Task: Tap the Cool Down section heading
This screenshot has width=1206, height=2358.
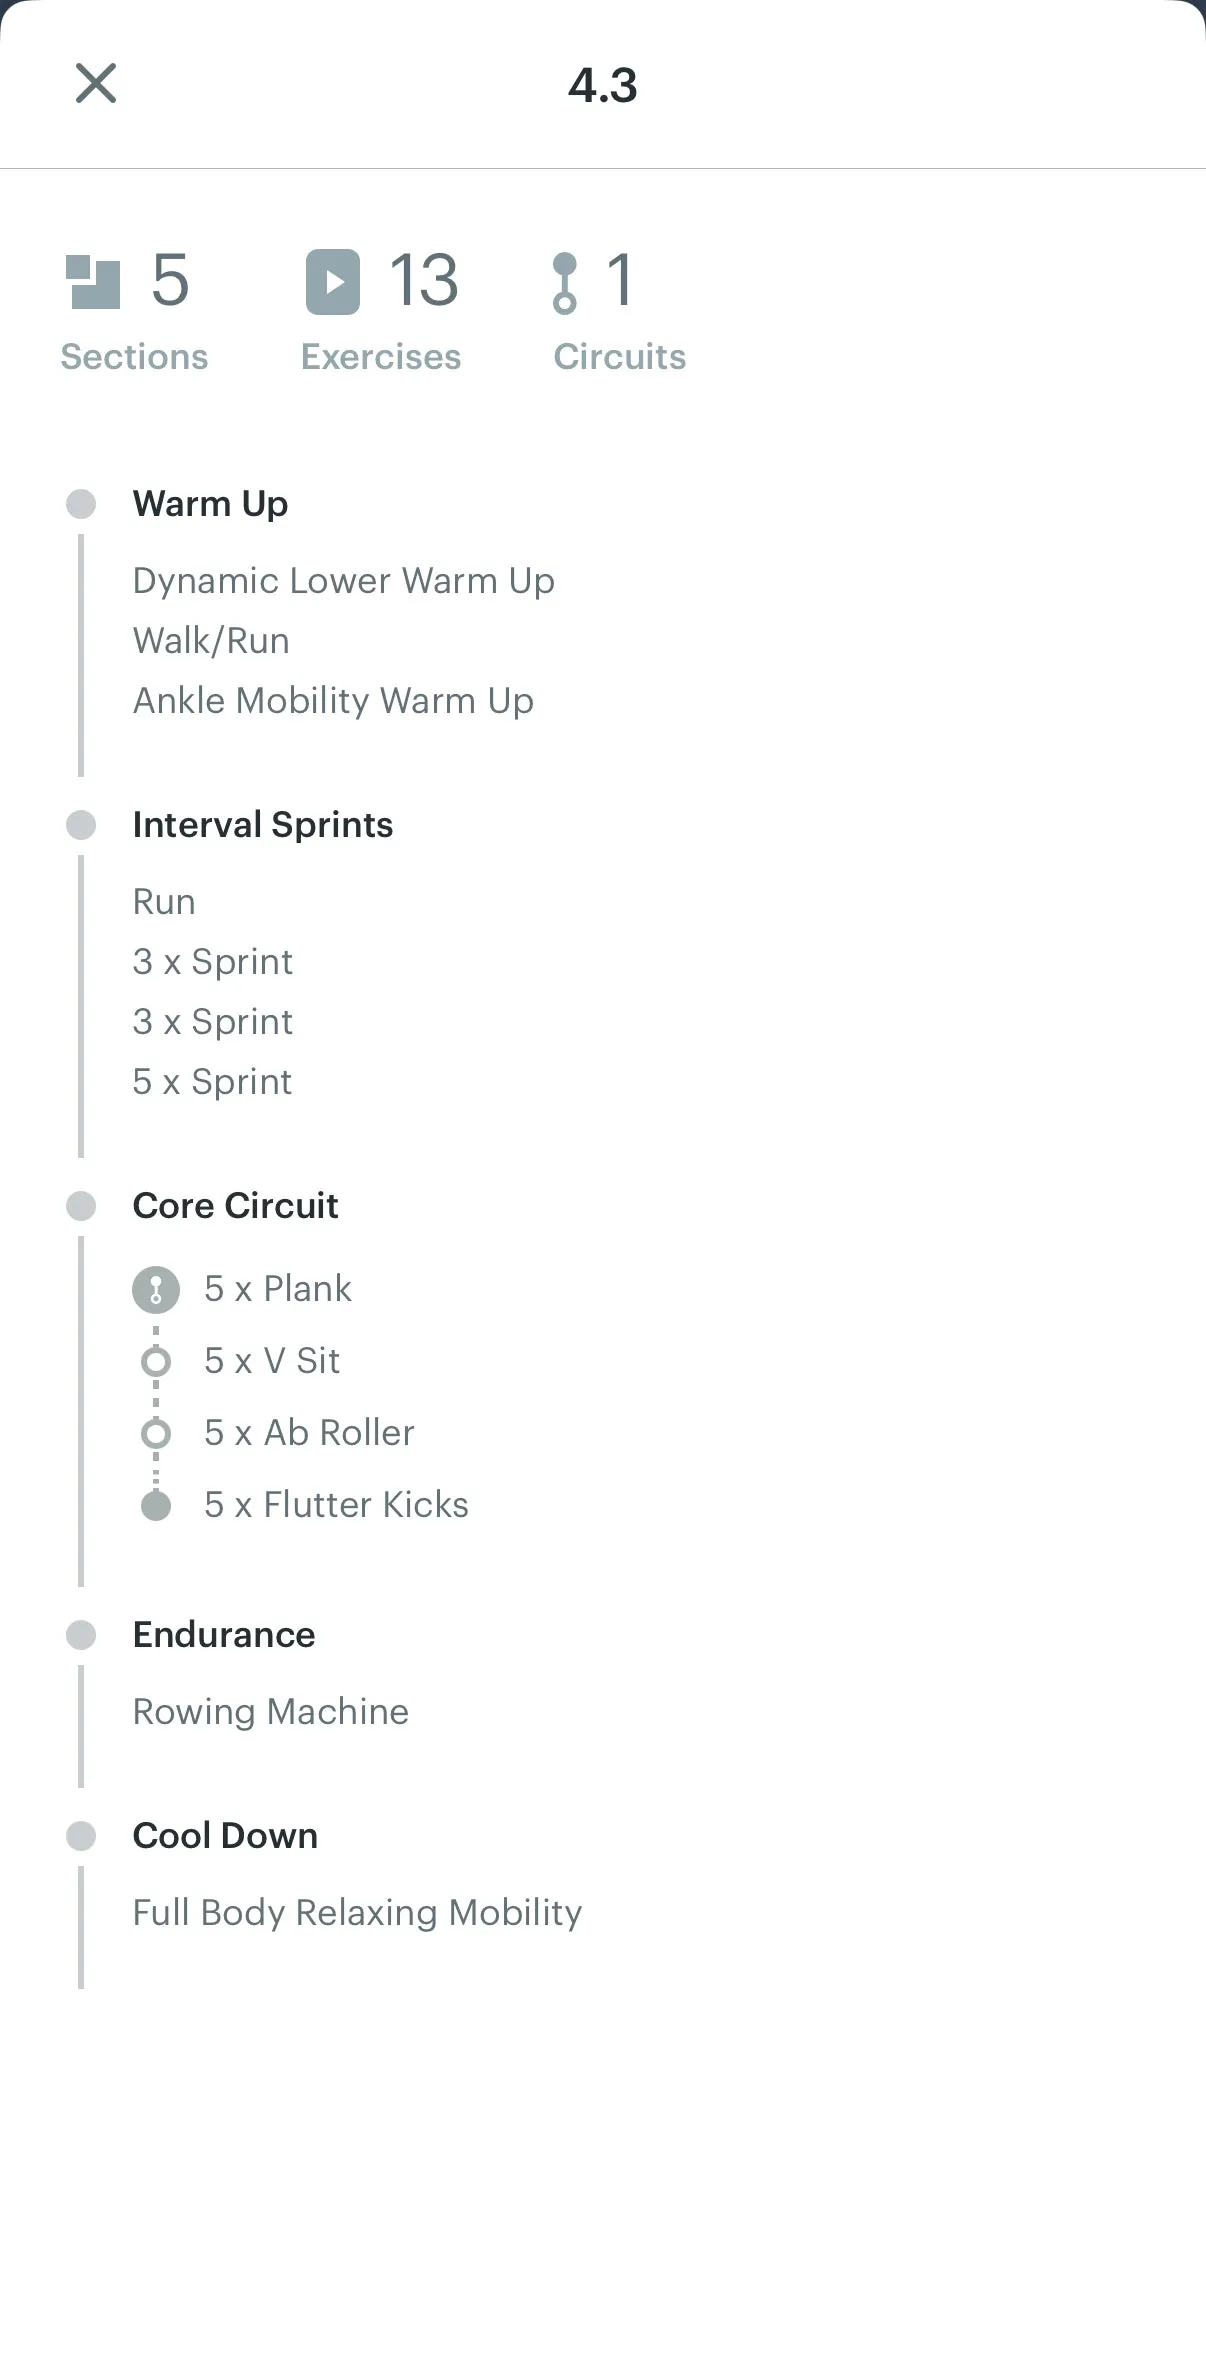Action: (x=225, y=1836)
